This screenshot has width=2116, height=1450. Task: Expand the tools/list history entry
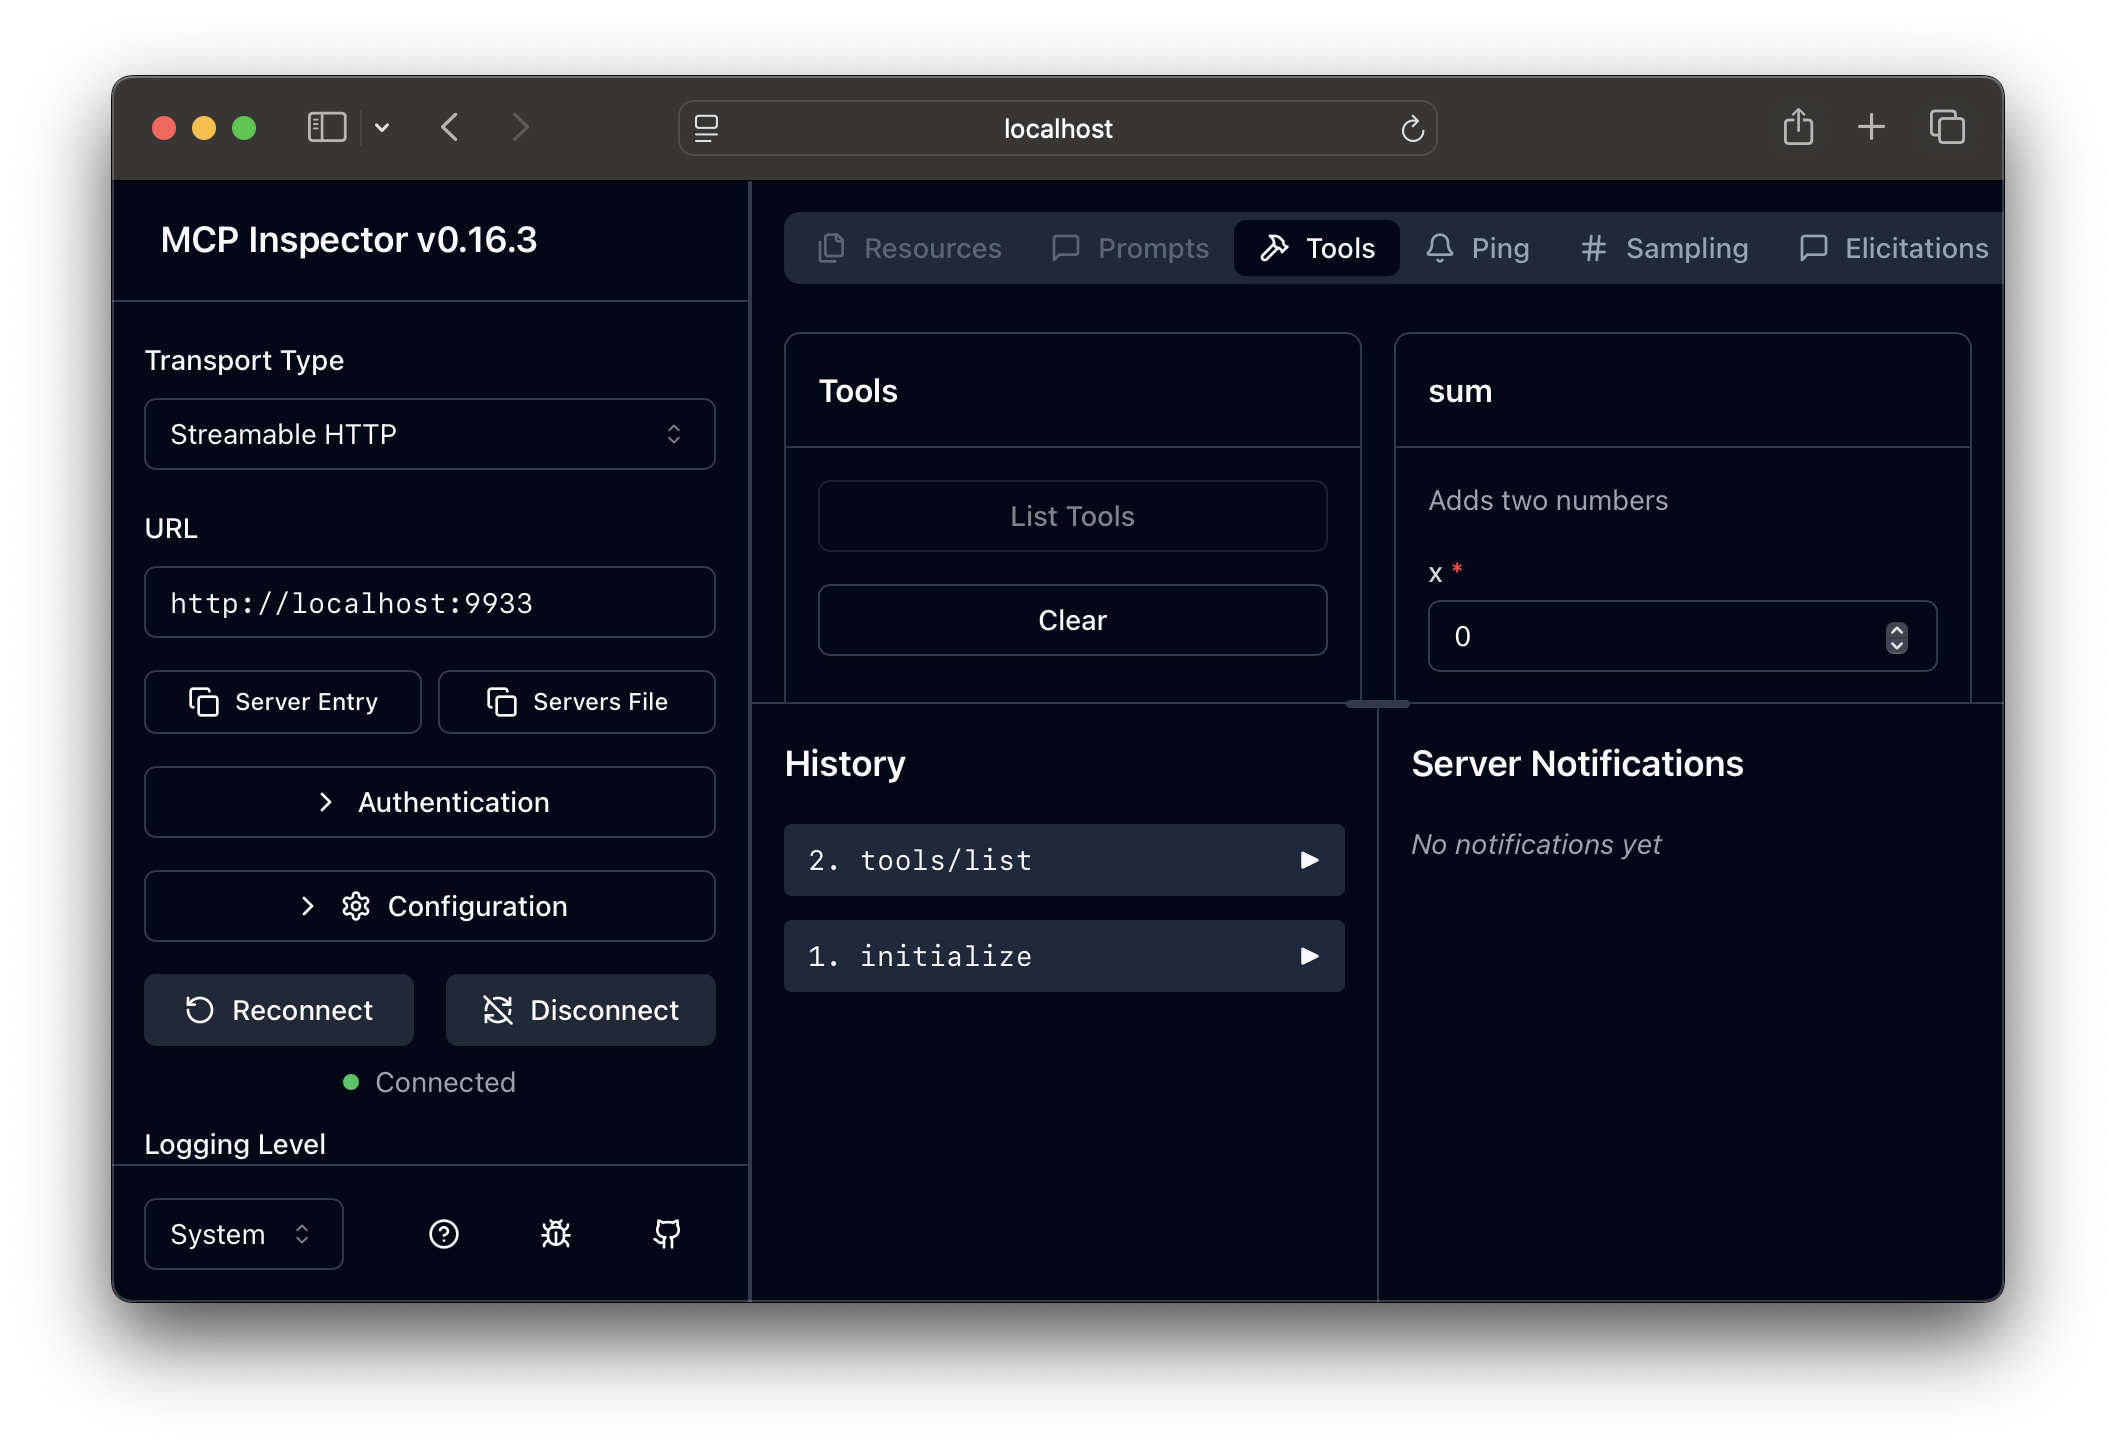coord(1064,860)
